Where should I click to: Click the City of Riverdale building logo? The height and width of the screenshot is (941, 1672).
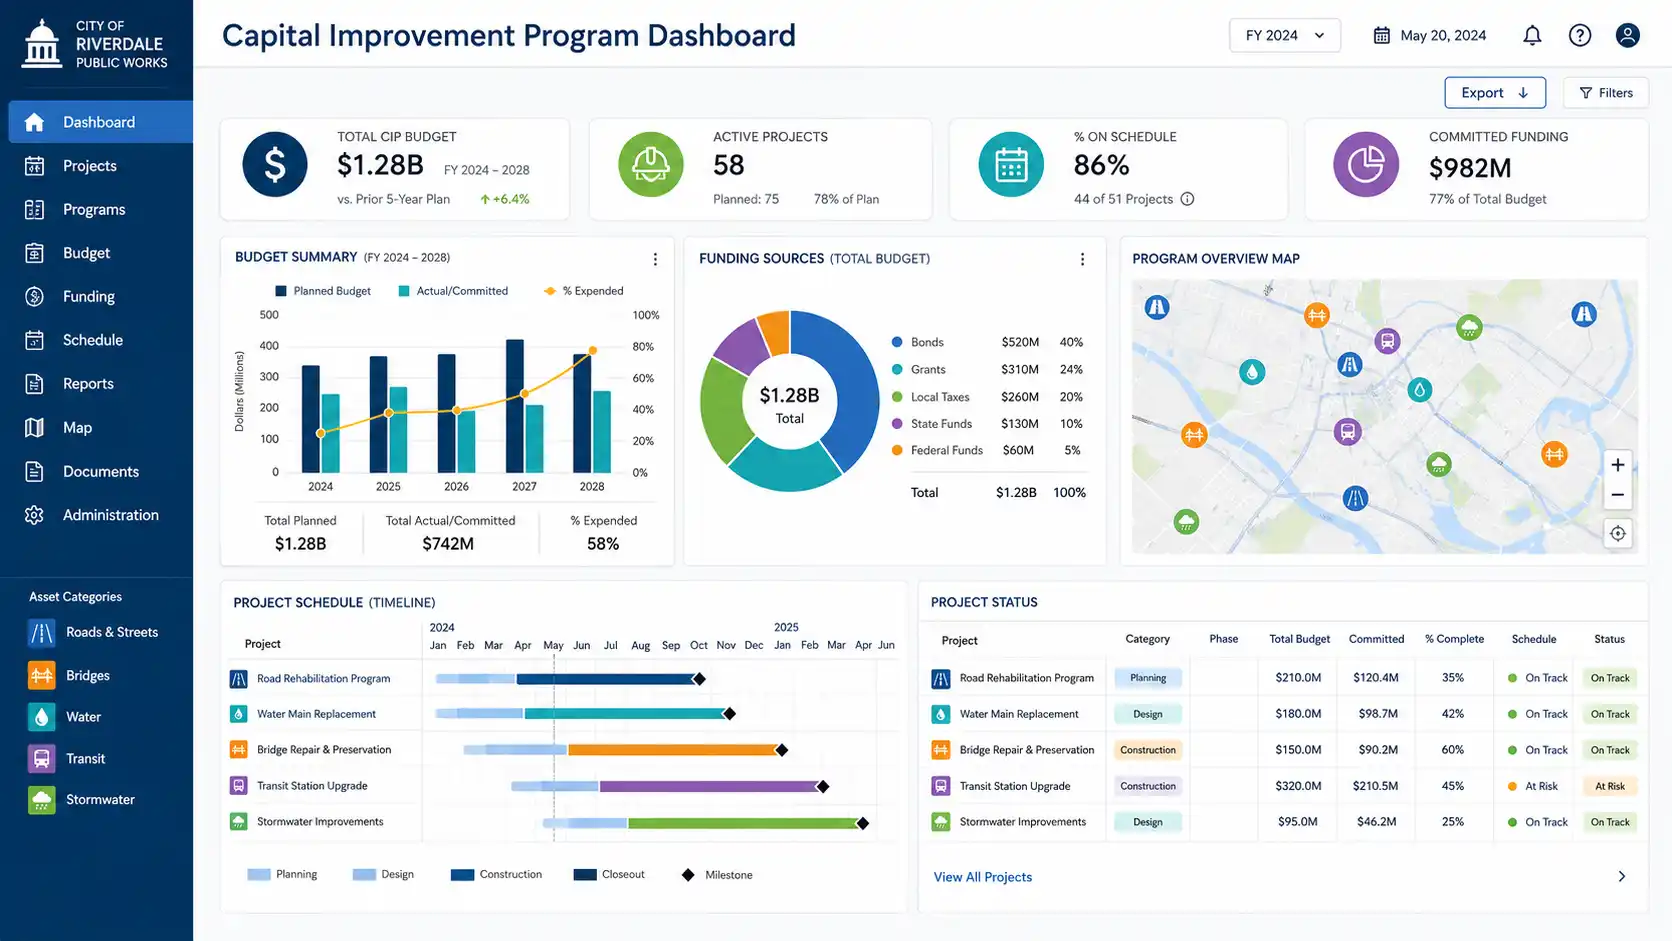coord(42,43)
